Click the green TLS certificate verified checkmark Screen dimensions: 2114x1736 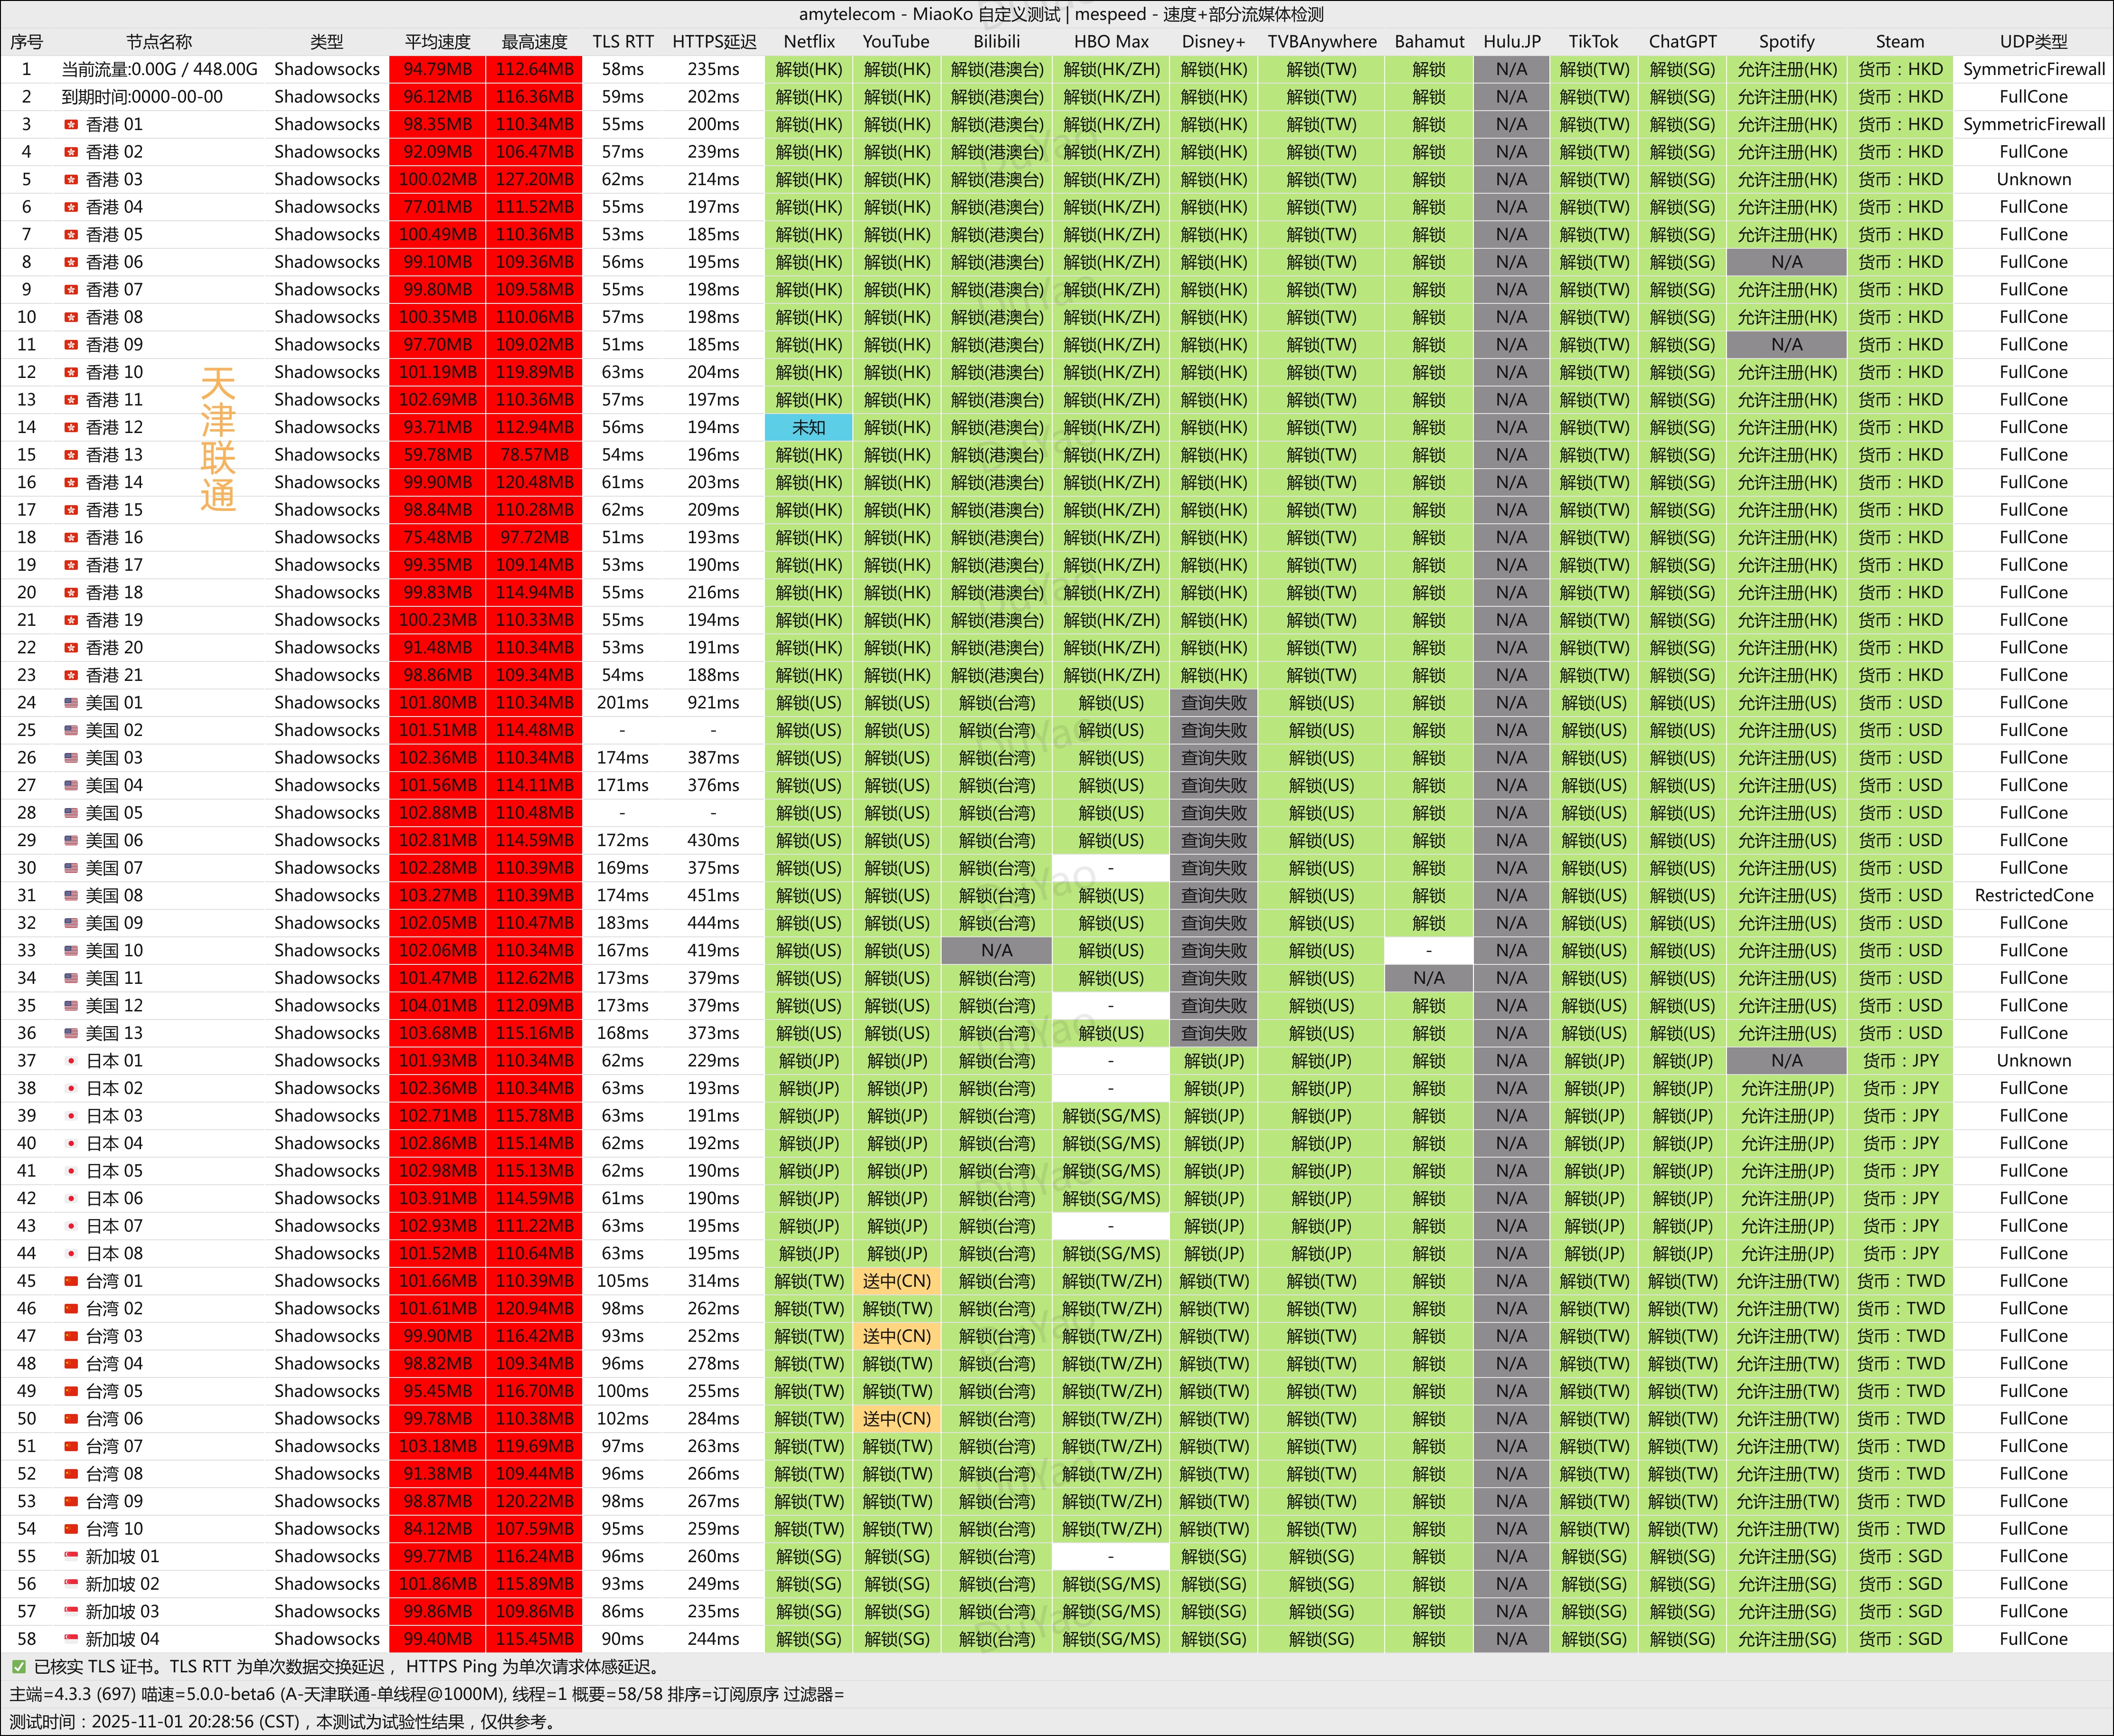[18, 1666]
